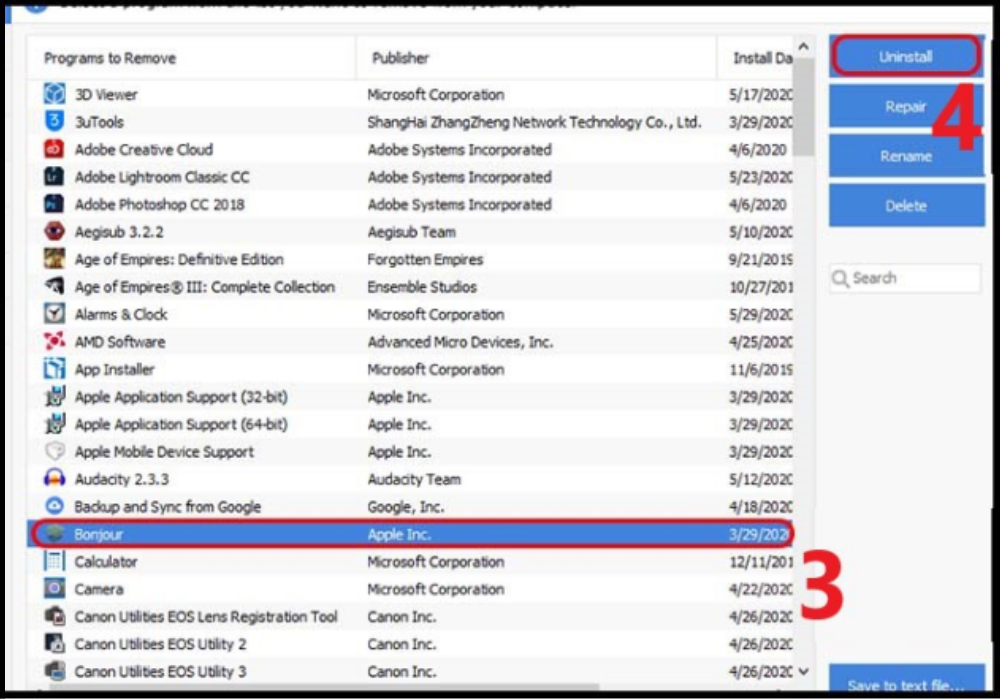This screenshot has height=700, width=1000.
Task: Click the Uninstall button
Action: click(x=906, y=56)
